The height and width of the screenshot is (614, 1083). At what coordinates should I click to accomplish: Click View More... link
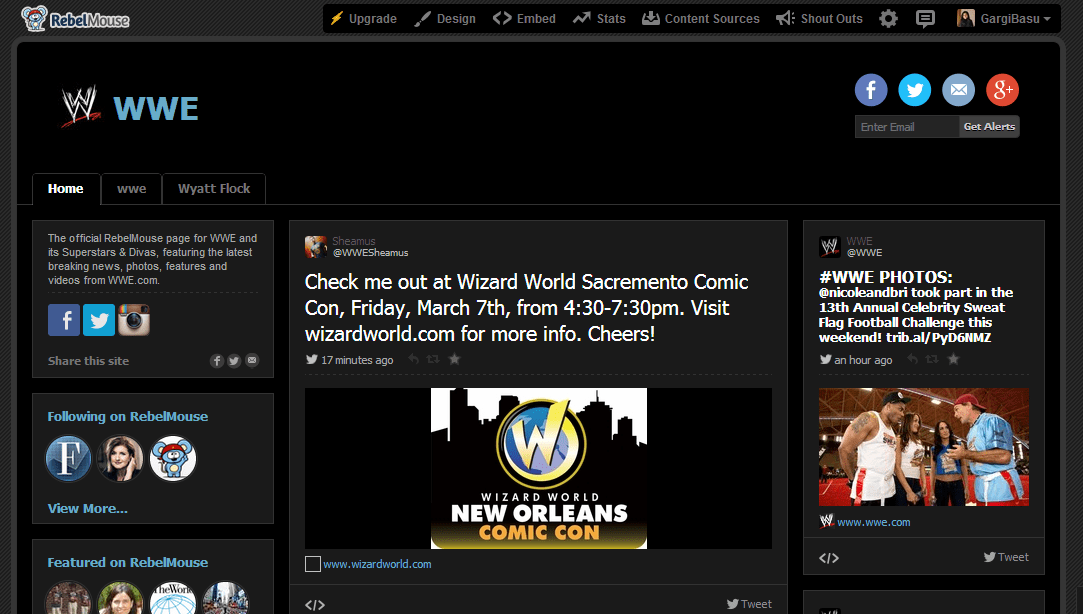[88, 508]
